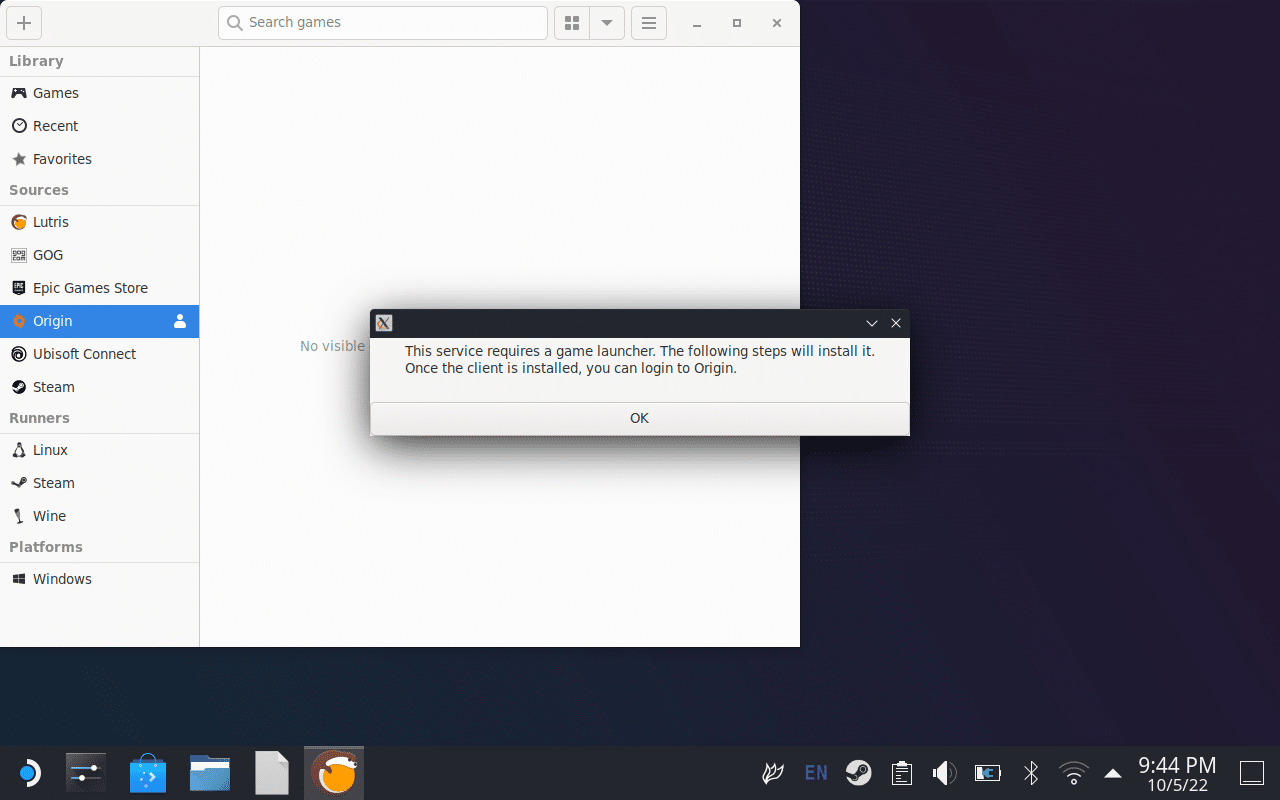Viewport: 1280px width, 800px height.
Task: Focus the Search games field
Action: (383, 23)
